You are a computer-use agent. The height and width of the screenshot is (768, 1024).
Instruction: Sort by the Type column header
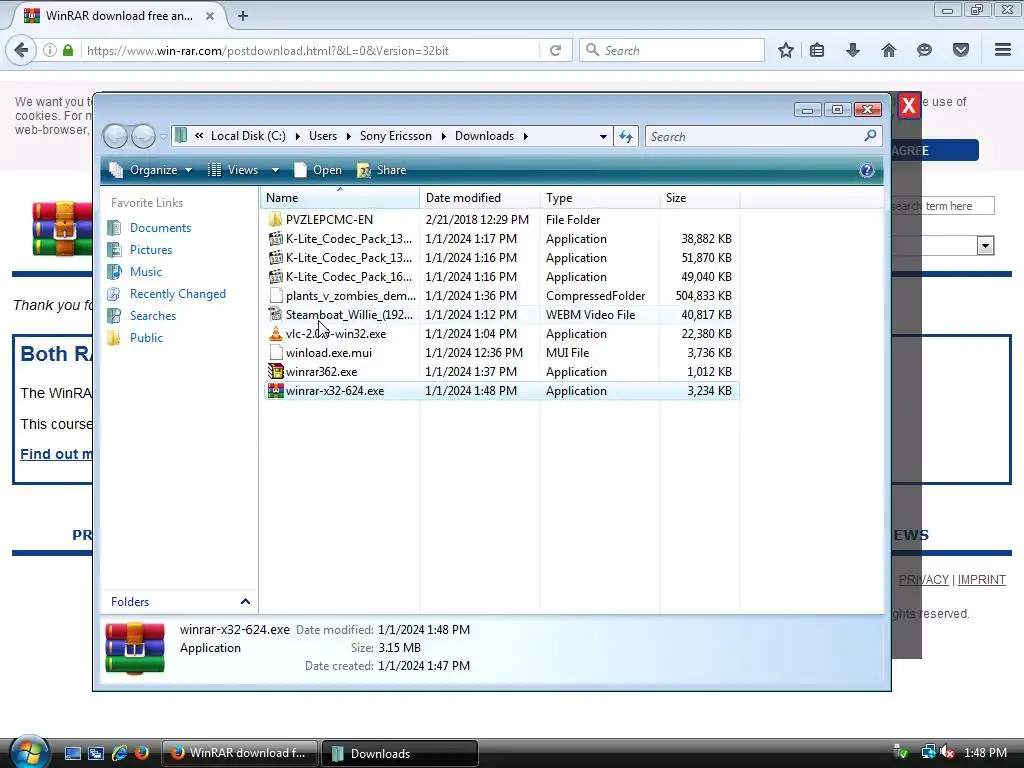[x=600, y=198]
